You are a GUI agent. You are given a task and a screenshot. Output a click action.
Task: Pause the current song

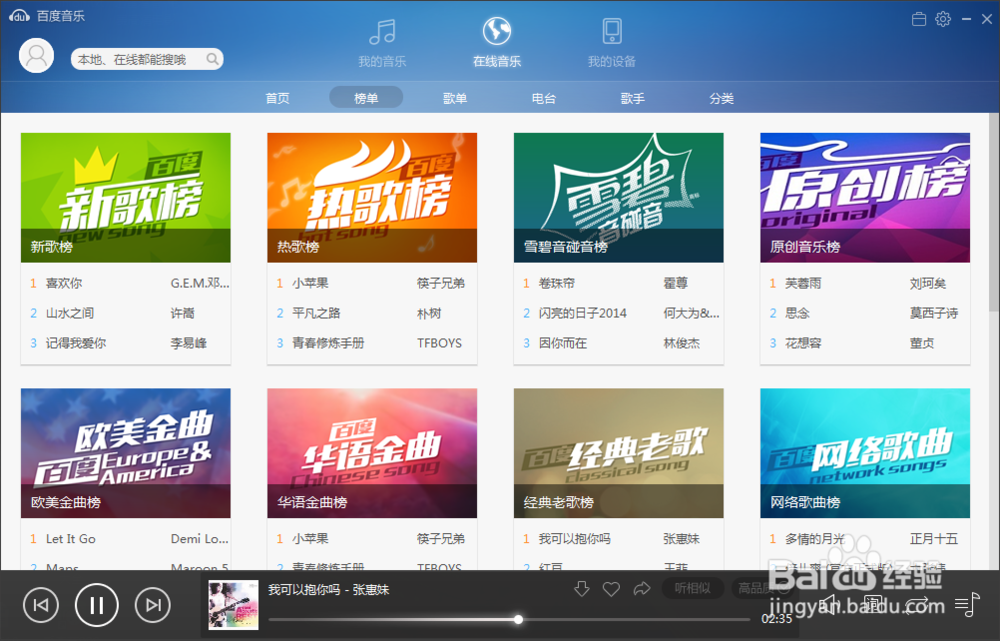tap(96, 605)
